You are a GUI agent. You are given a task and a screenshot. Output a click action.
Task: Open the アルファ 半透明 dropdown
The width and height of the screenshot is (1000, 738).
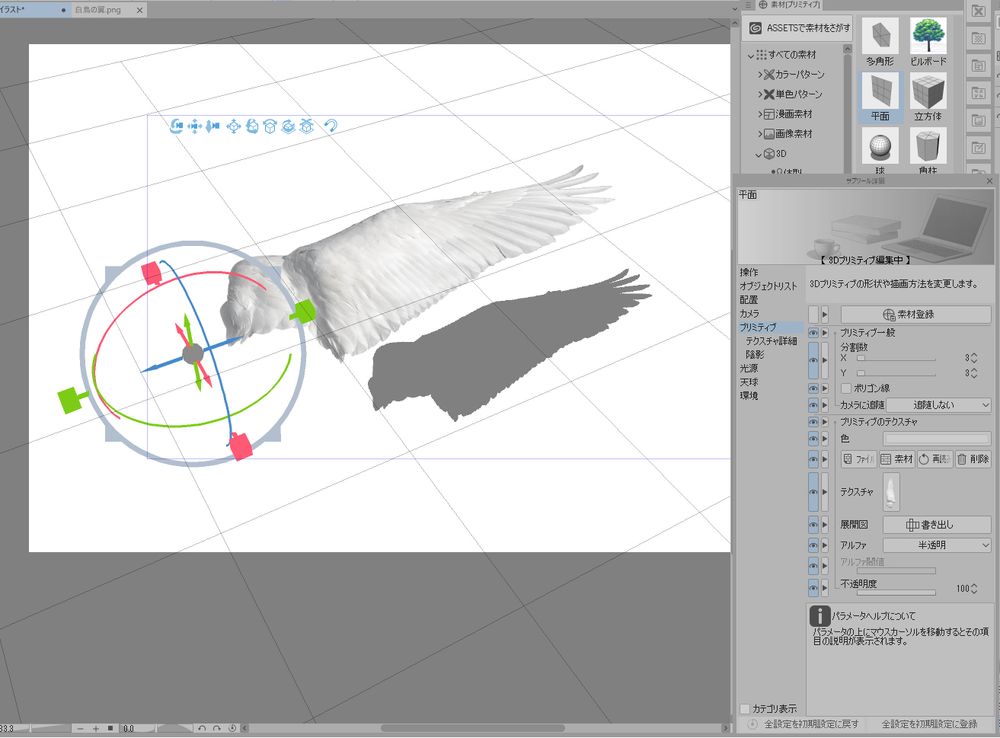point(937,545)
